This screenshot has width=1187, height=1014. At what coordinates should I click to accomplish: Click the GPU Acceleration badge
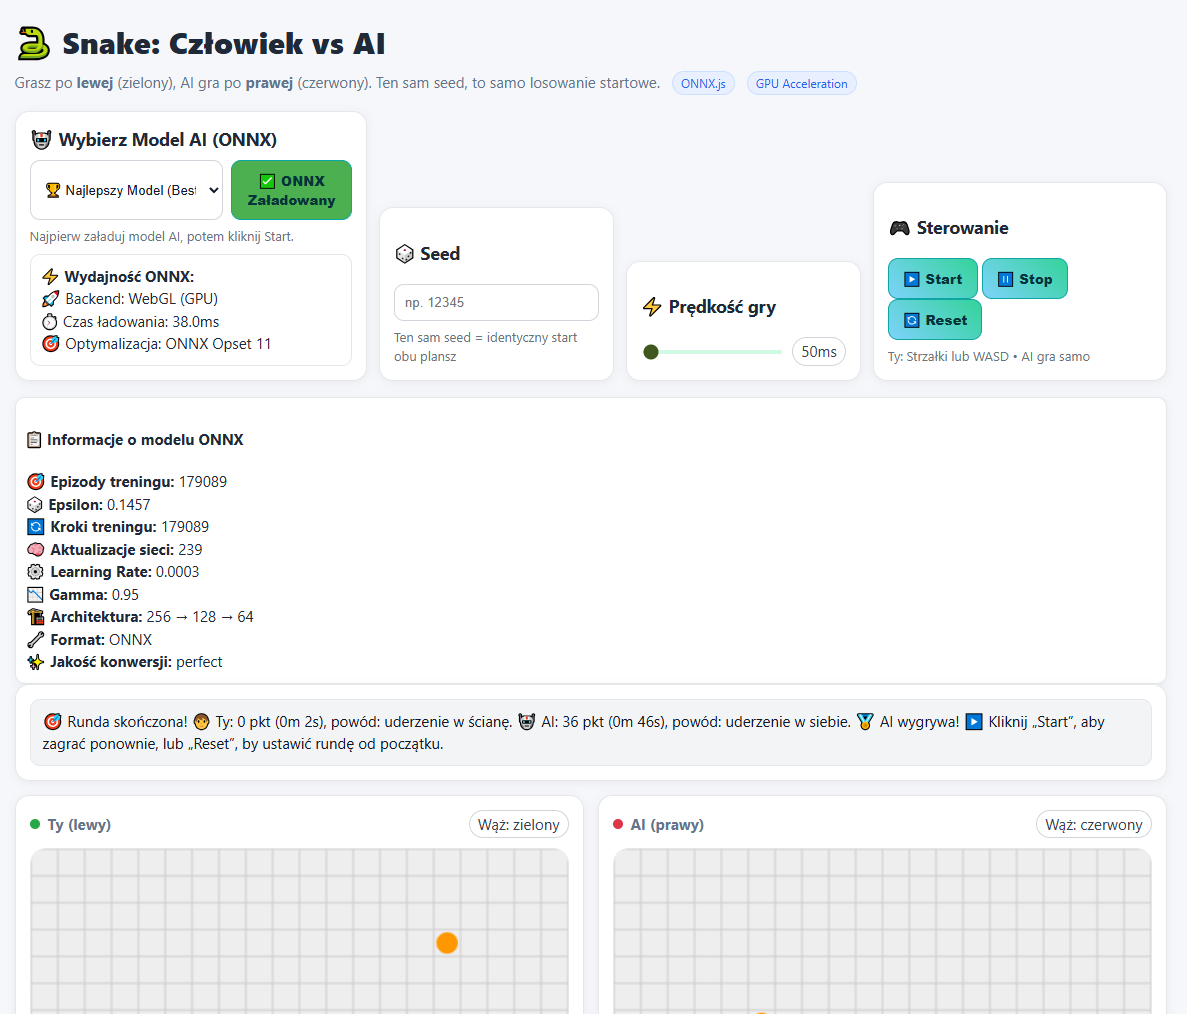pos(801,84)
